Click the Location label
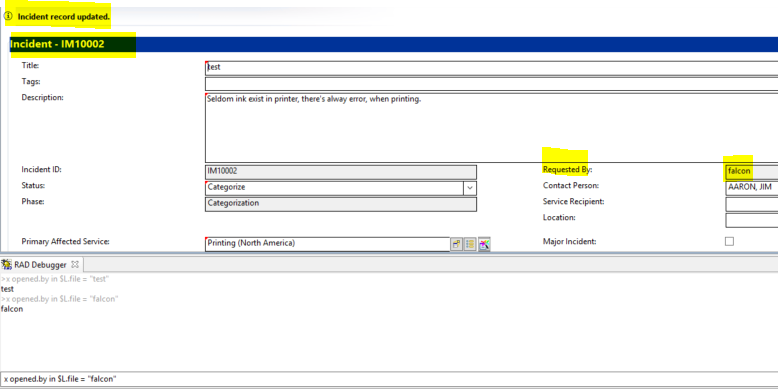778x389 pixels. click(559, 217)
